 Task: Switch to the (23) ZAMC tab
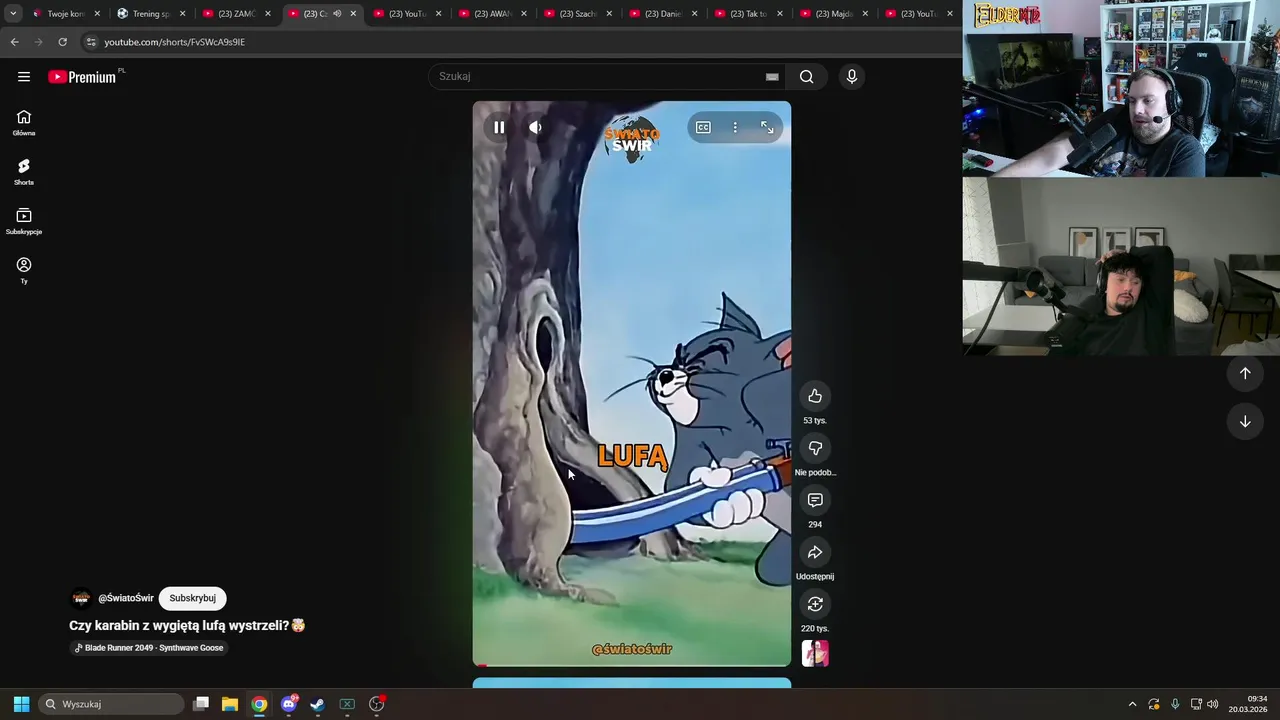click(x=236, y=14)
